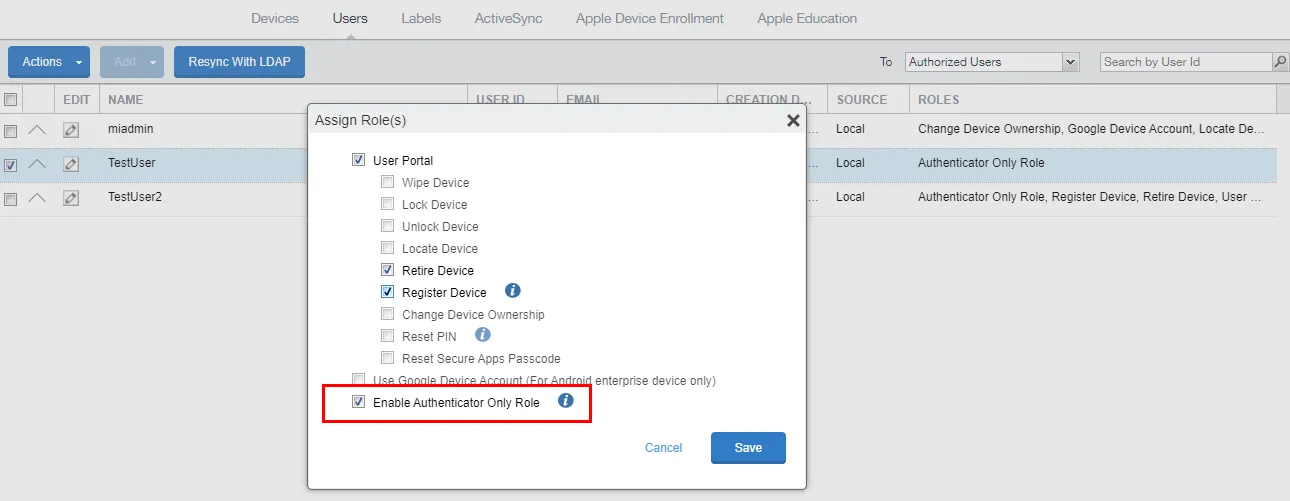Enable the Wipe Device checkbox
Viewport: 1290px width, 501px height.
click(387, 182)
